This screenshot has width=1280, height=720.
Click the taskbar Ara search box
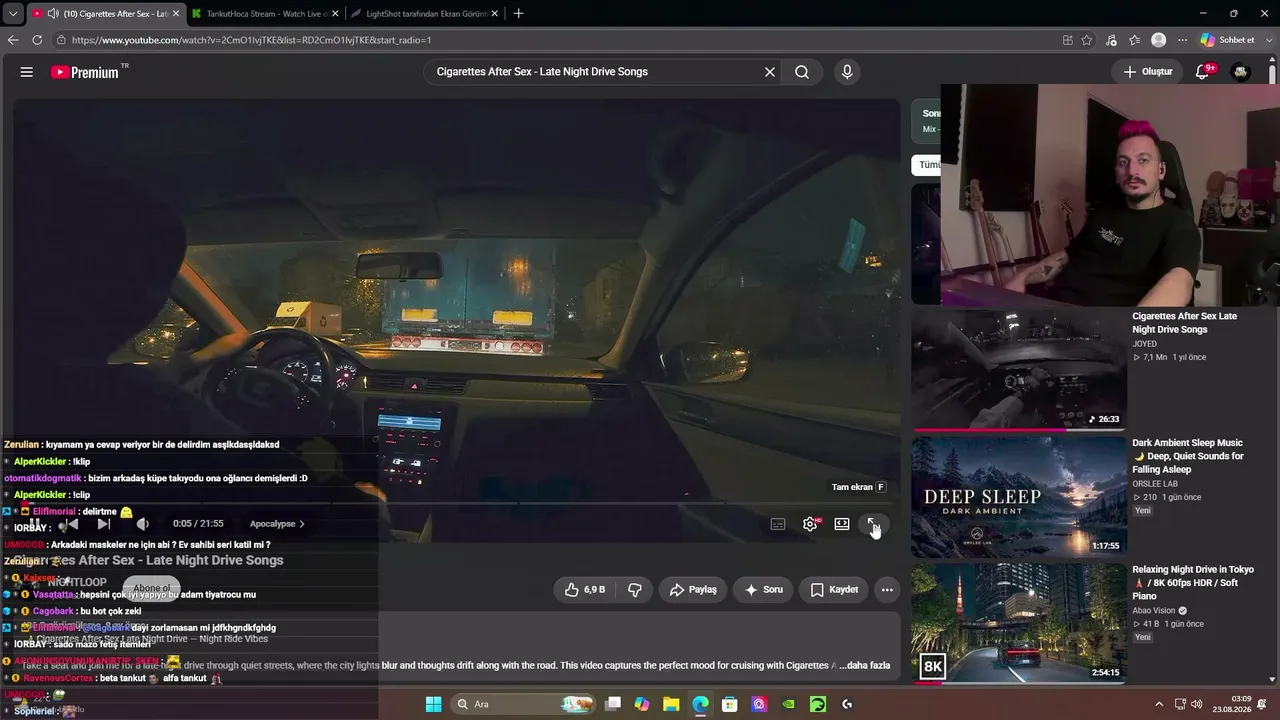tap(523, 704)
